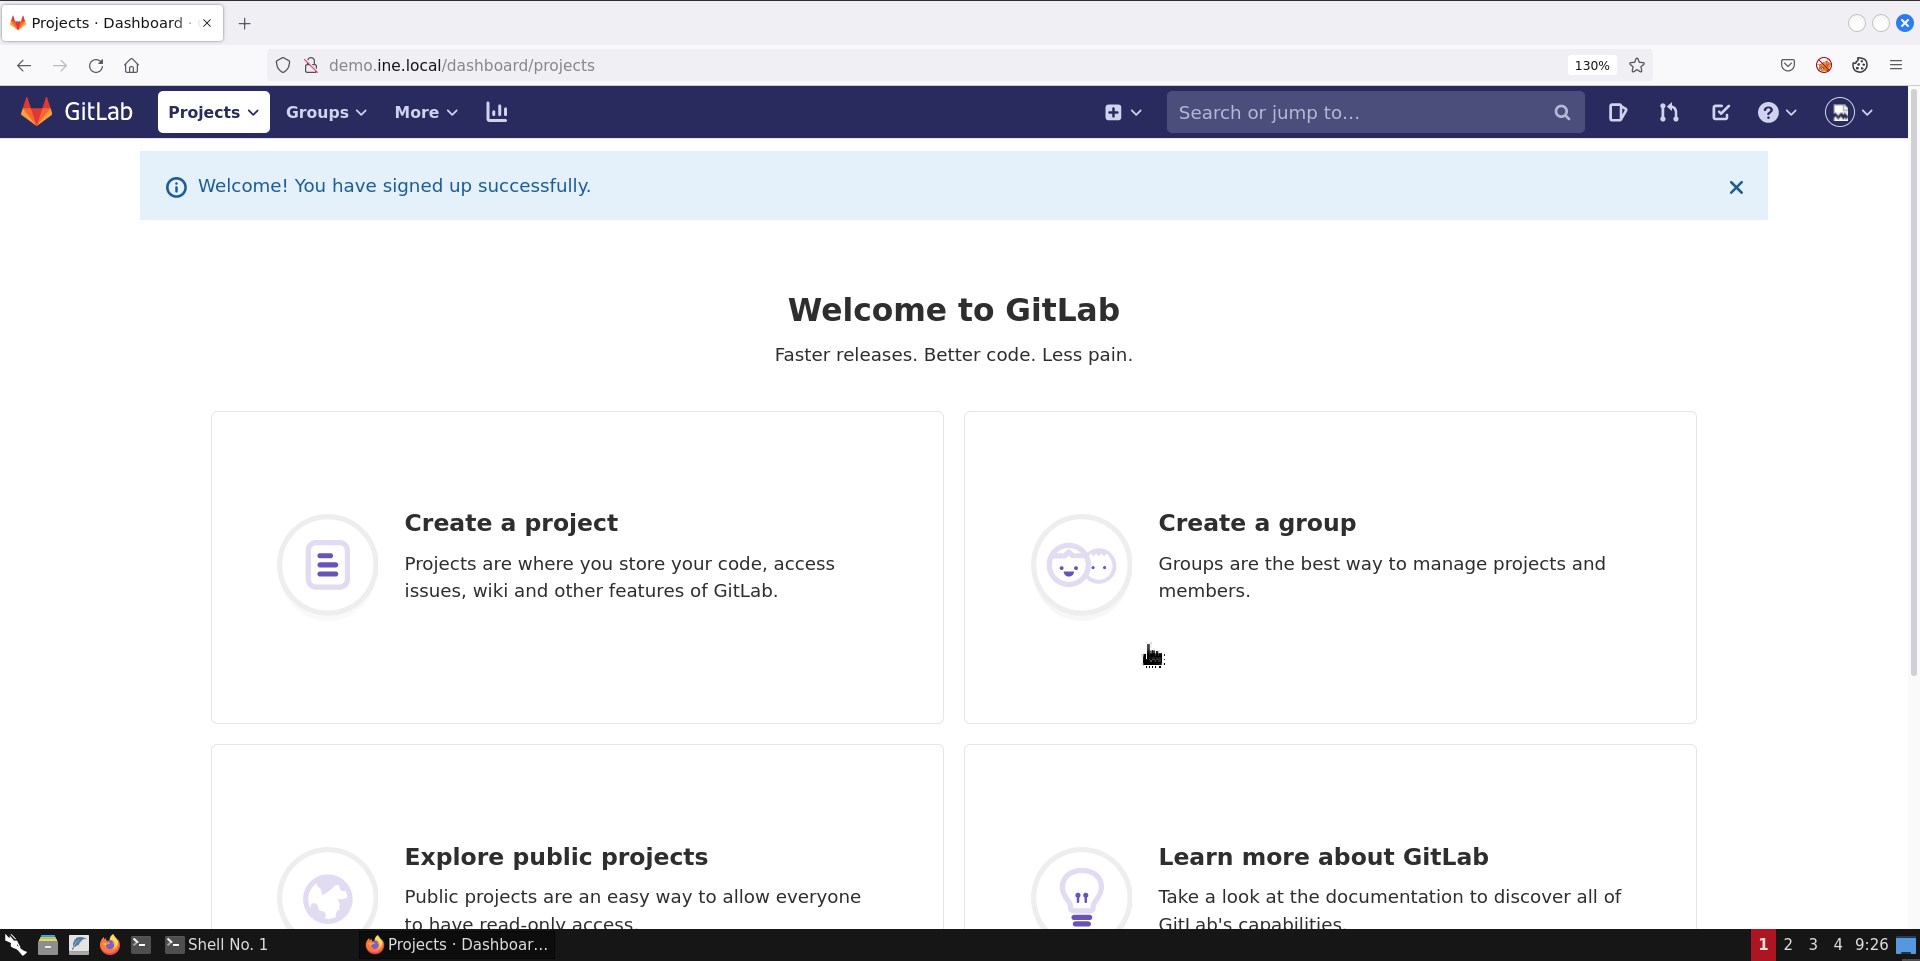The height and width of the screenshot is (961, 1920).
Task: Open the Firefox hamburger menu
Action: click(1896, 65)
